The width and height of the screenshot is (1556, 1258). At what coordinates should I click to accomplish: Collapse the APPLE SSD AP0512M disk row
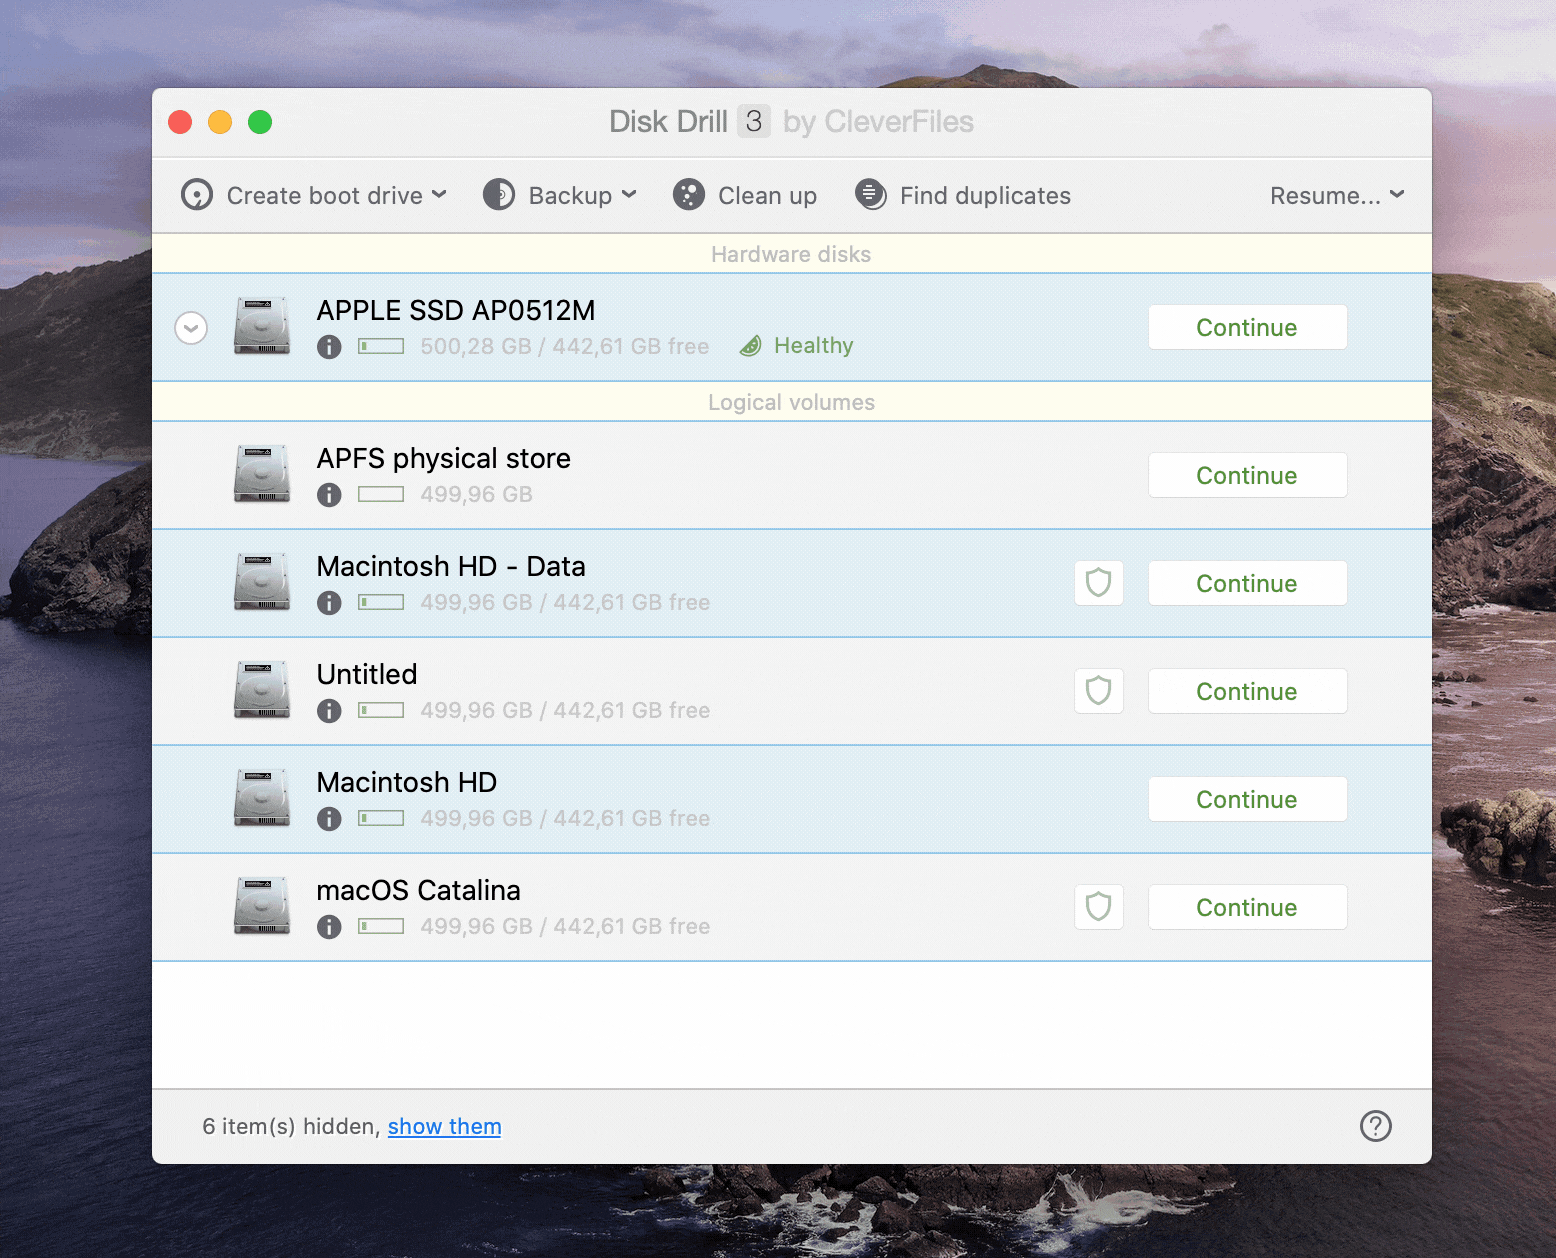(191, 327)
